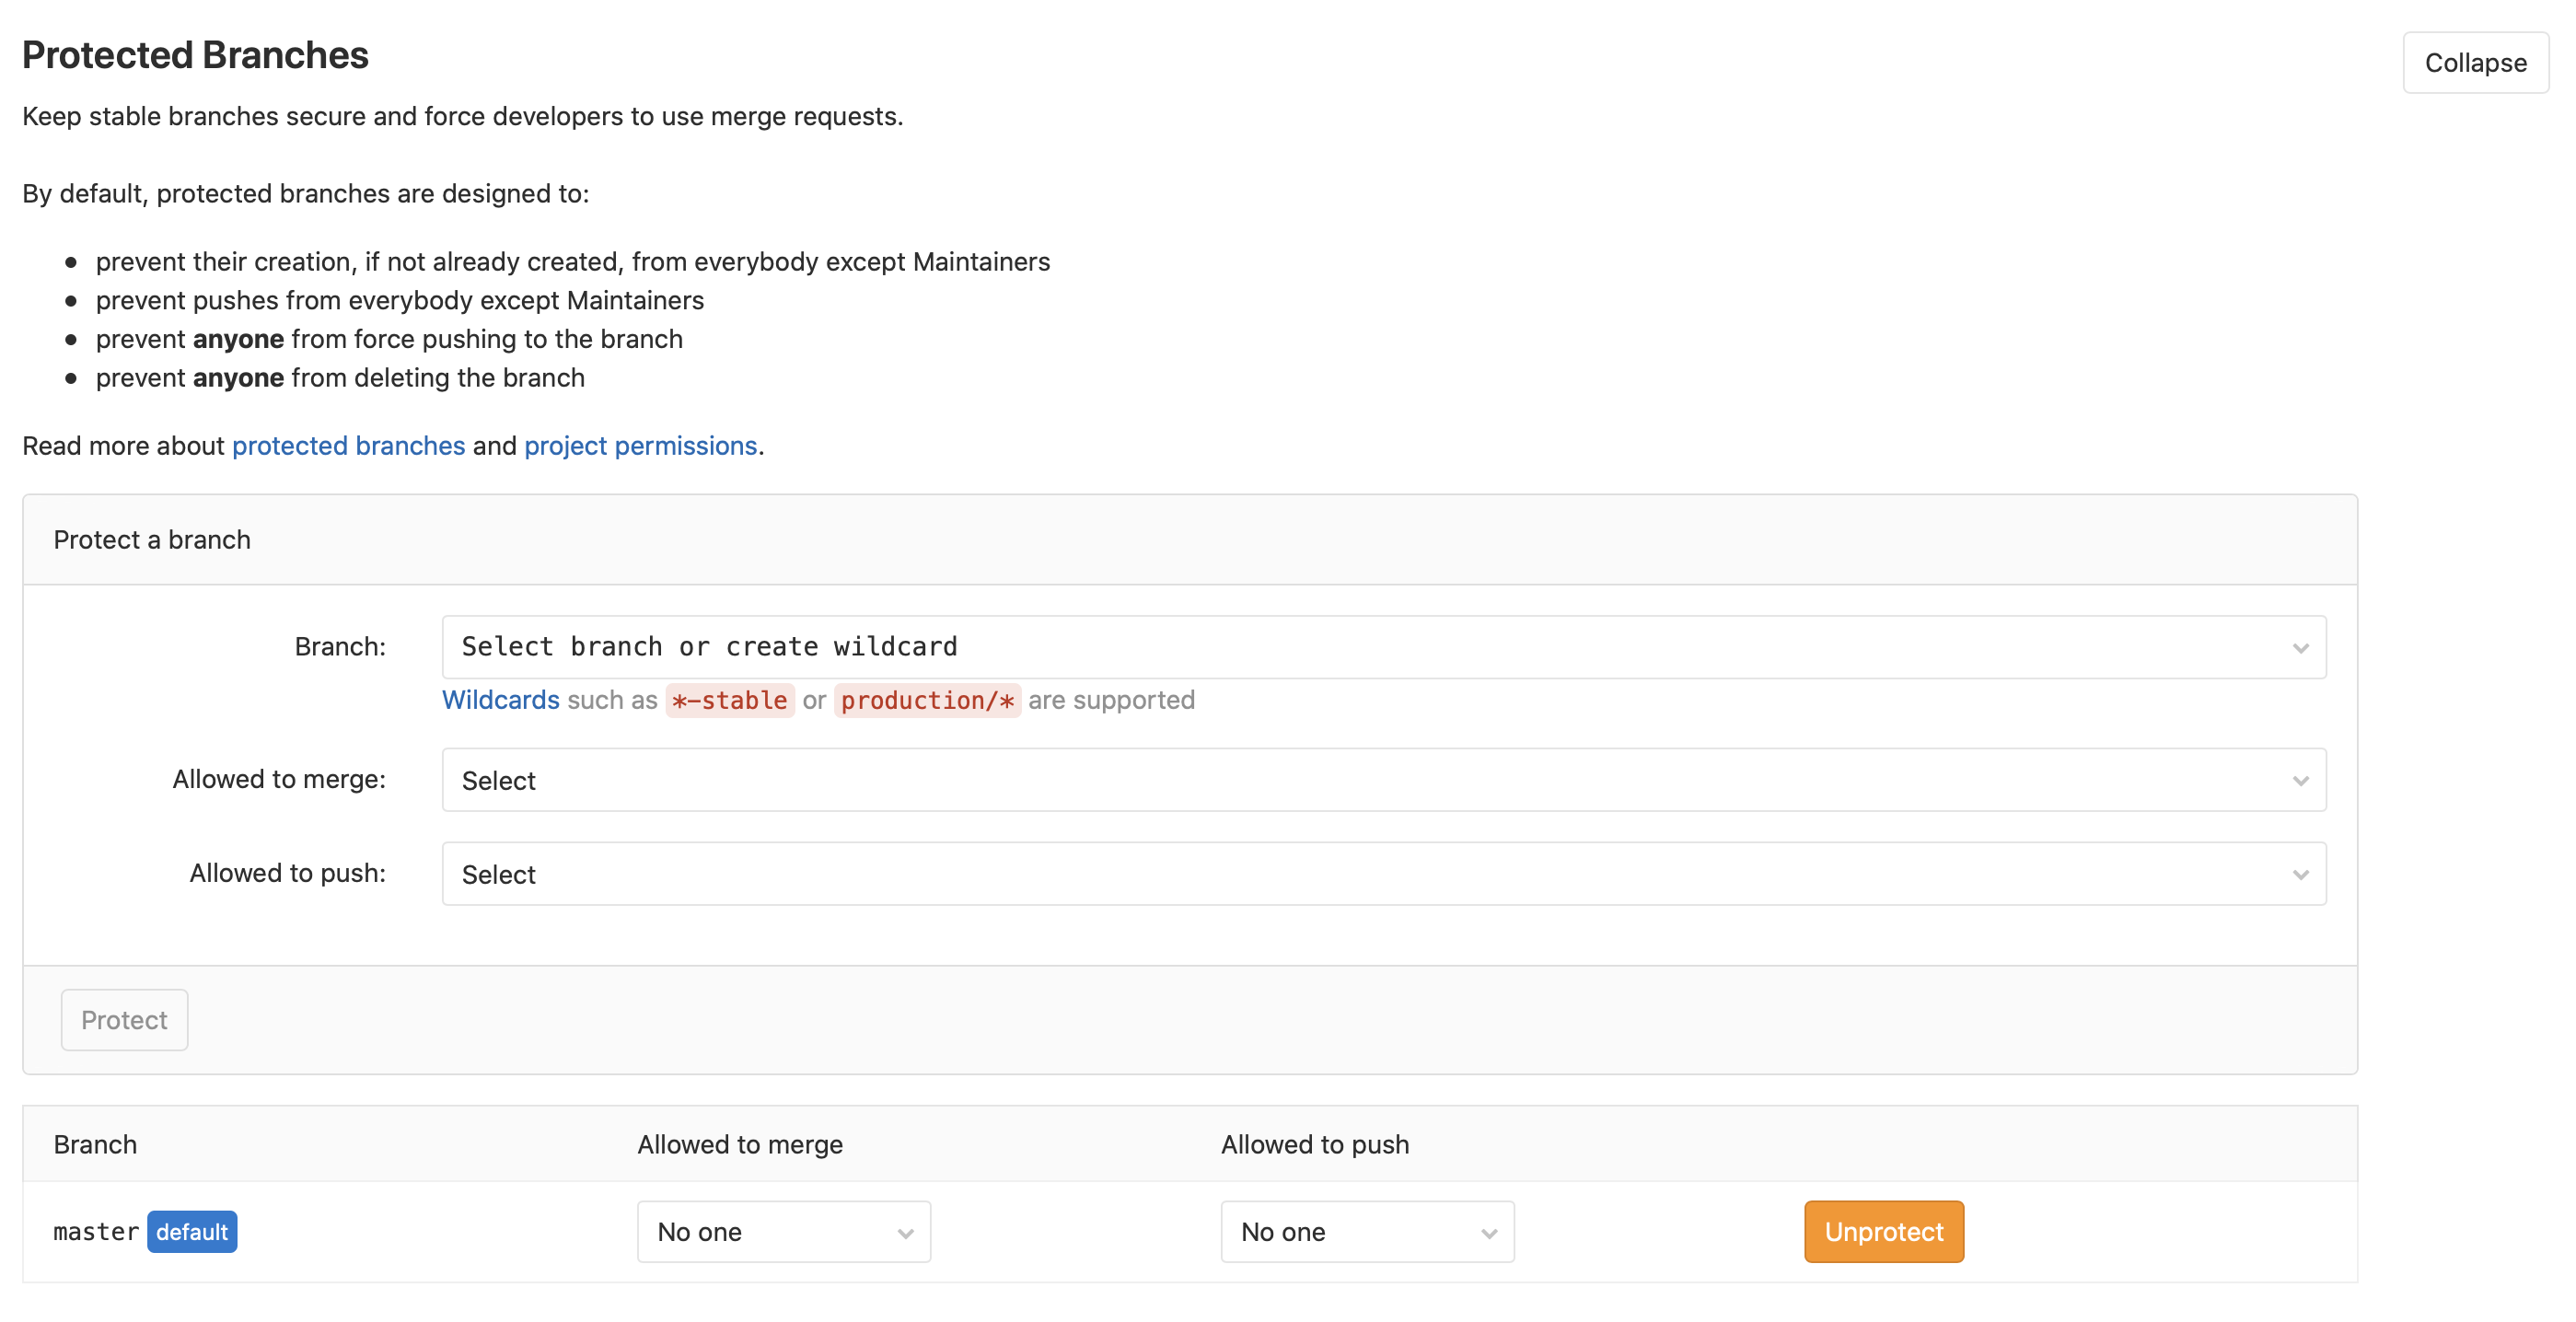Collapse the Protected Branches section
Viewport: 2576px width, 1322px height.
(2474, 63)
